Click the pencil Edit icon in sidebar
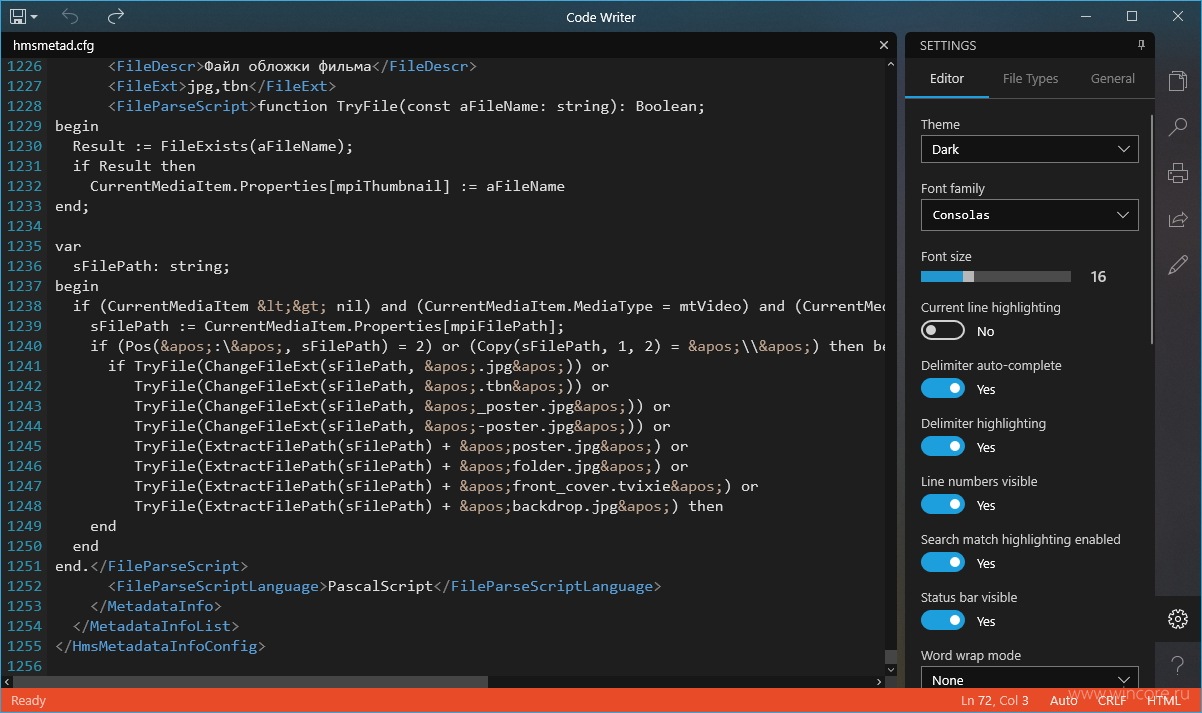Image resolution: width=1202 pixels, height=713 pixels. (x=1178, y=264)
